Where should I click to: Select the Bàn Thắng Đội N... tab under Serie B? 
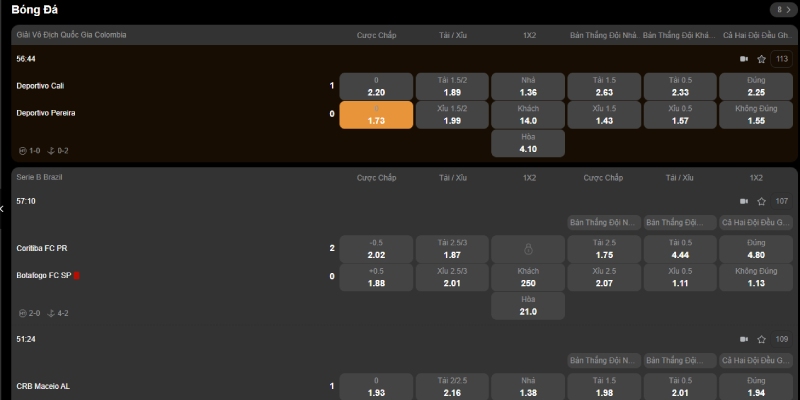click(x=603, y=222)
